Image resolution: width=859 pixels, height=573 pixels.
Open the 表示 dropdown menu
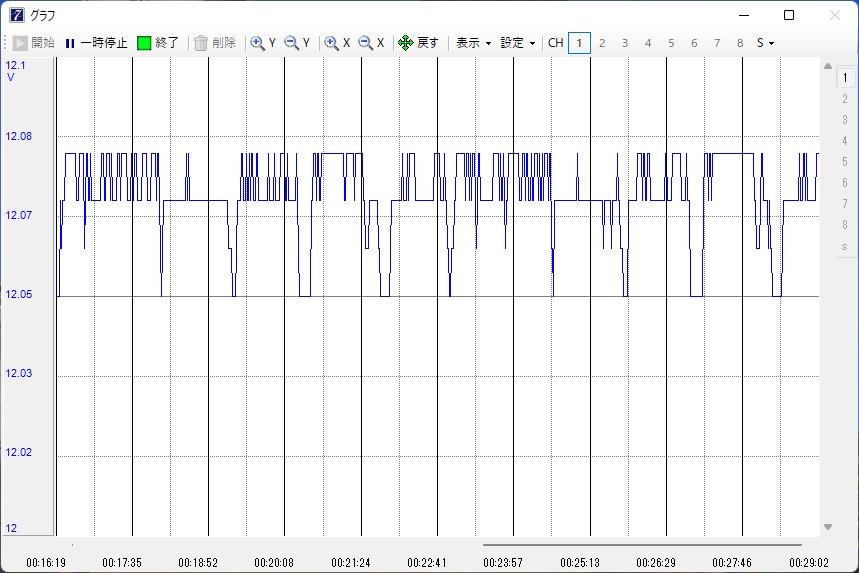pos(473,43)
